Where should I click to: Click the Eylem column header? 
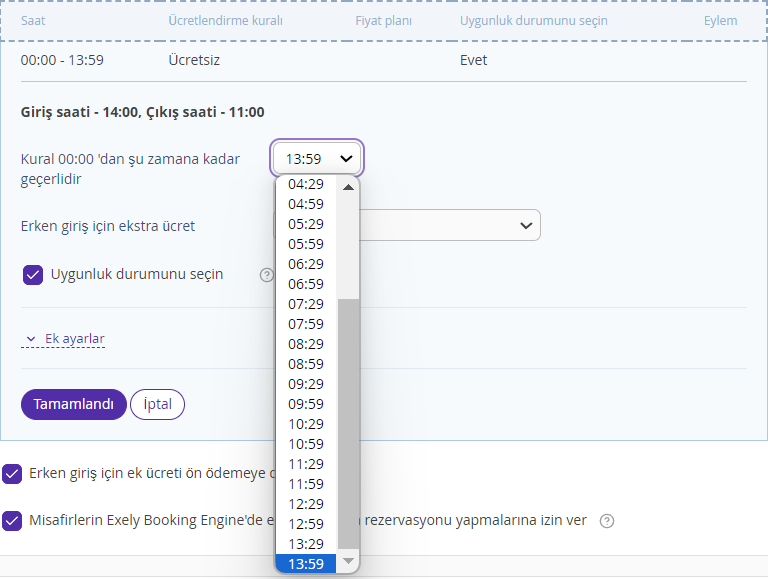click(x=720, y=21)
